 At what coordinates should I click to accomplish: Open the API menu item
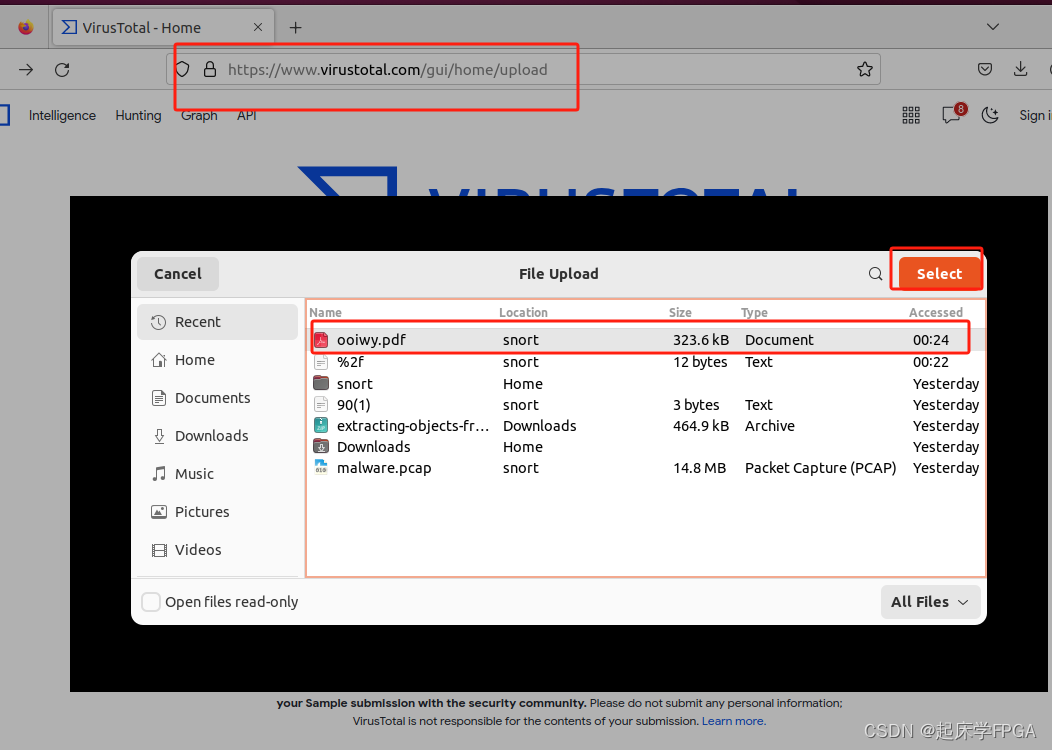246,115
